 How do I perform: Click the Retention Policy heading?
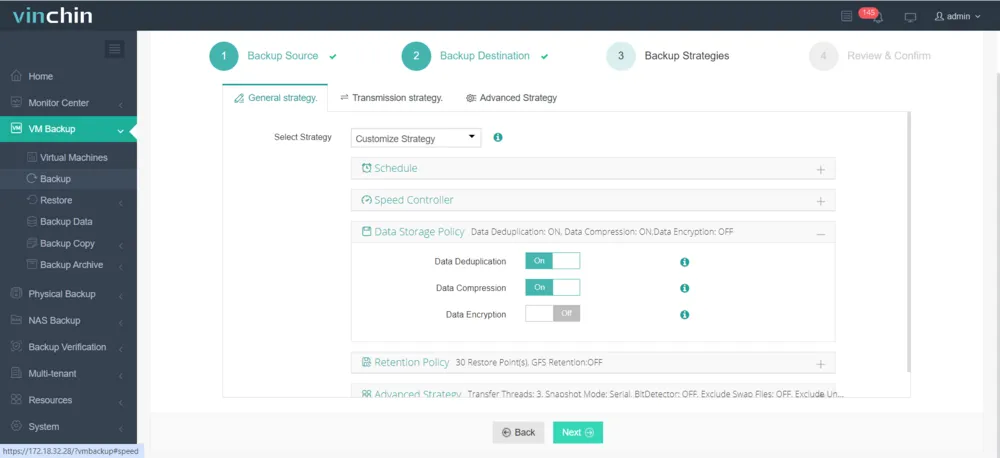tap(411, 362)
